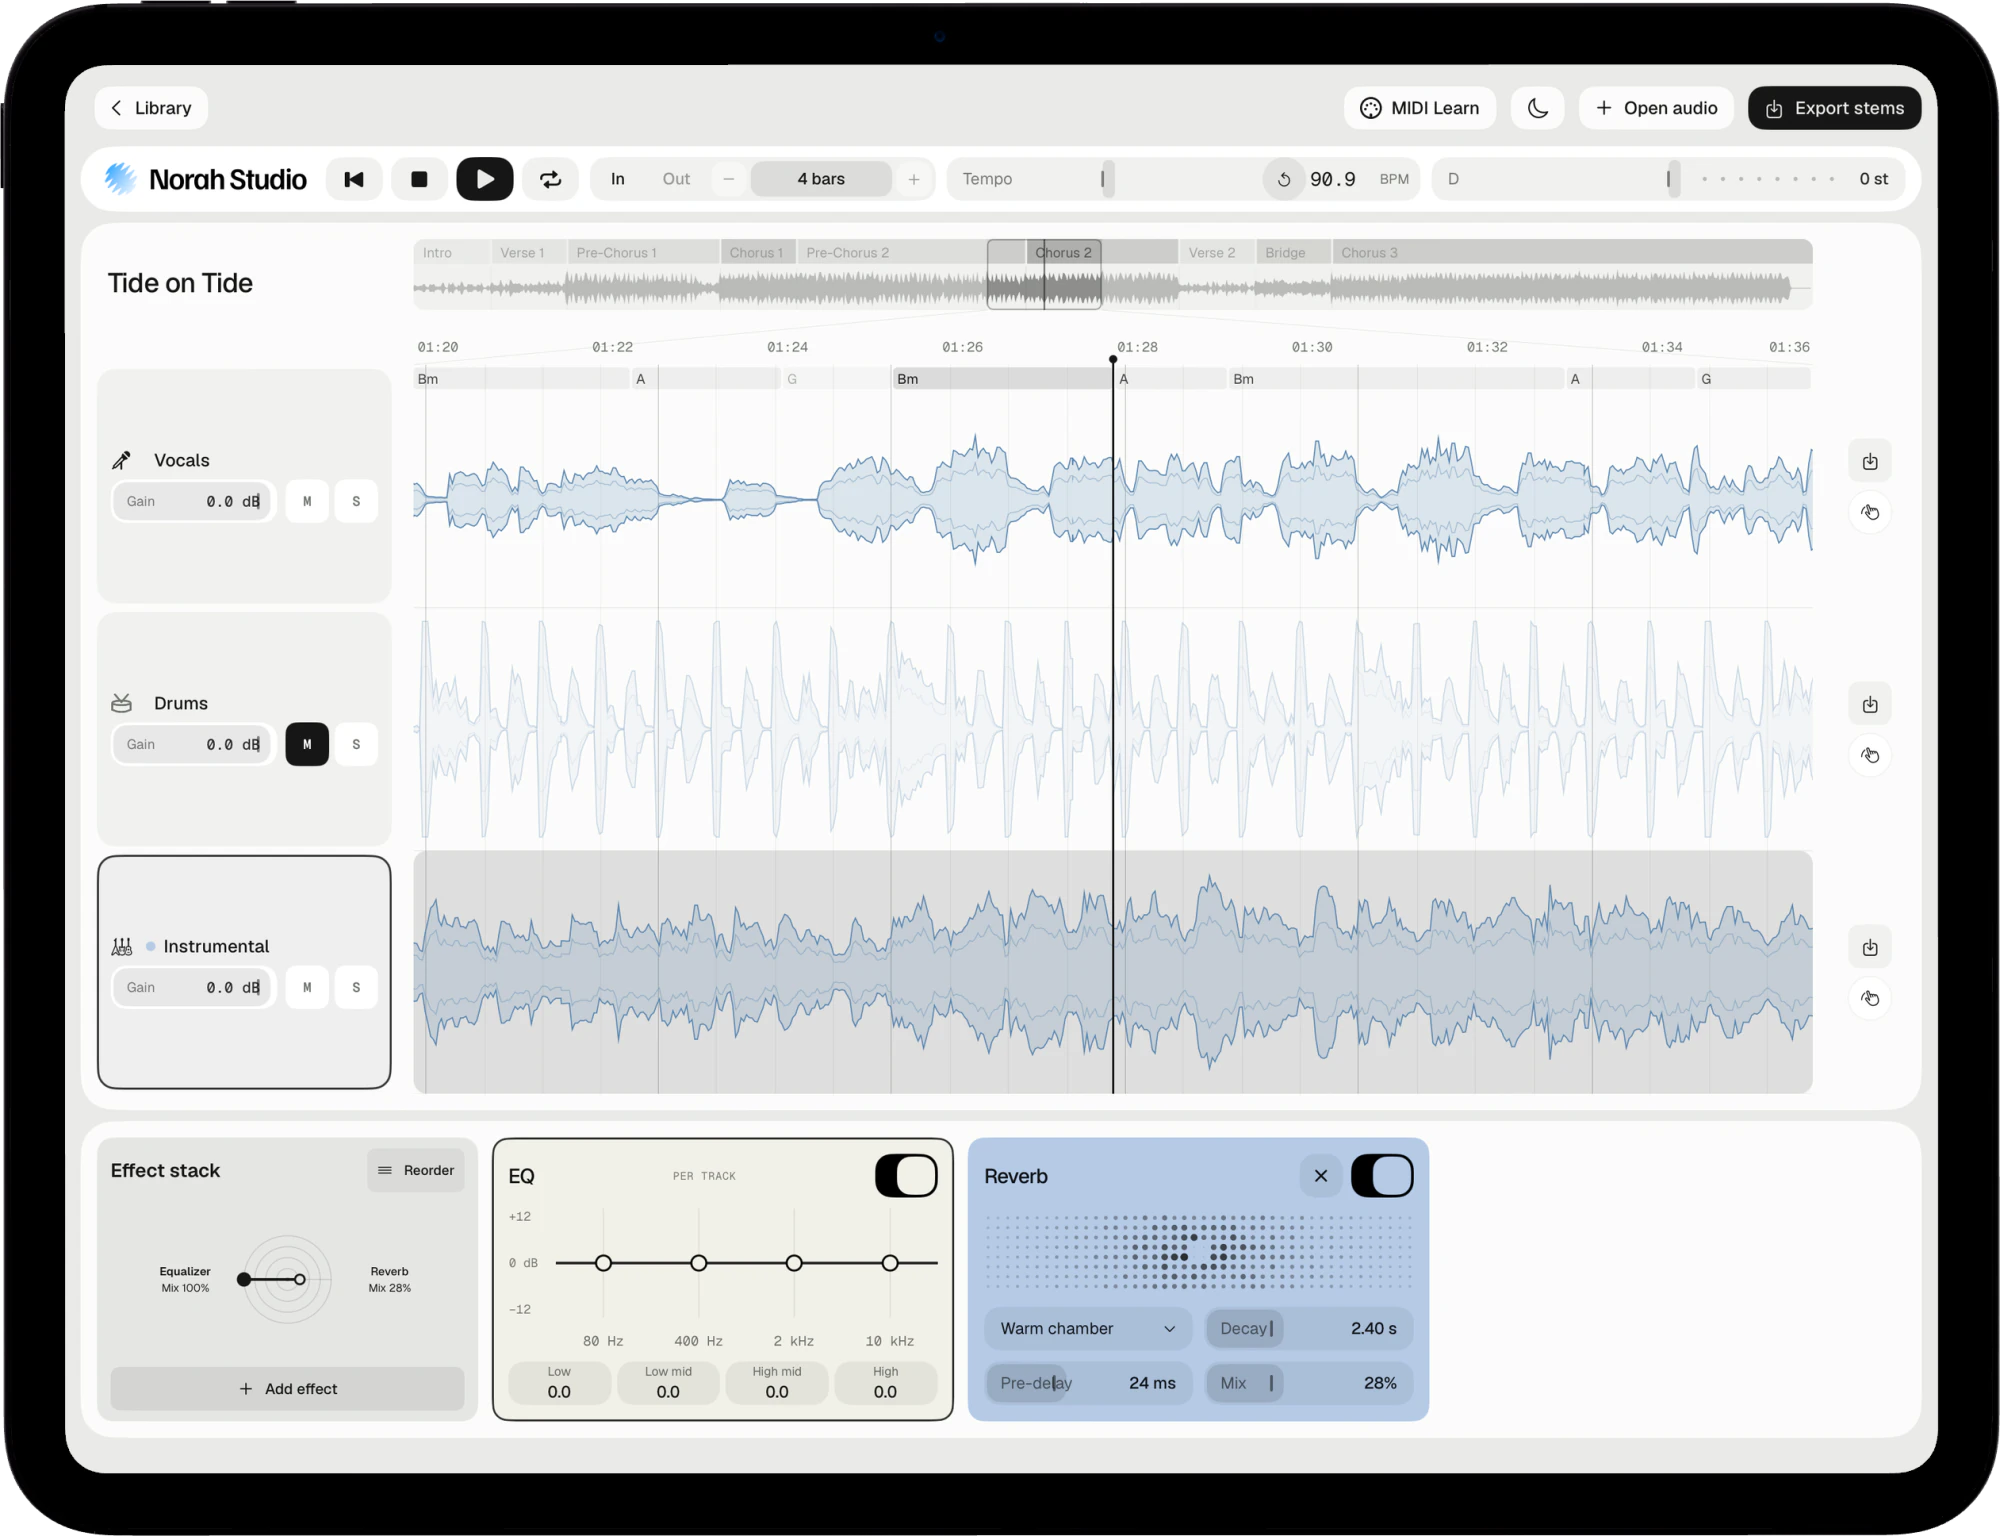Toggle the EQ effect on/off switch
This screenshot has height=1536, width=2000.
click(906, 1176)
